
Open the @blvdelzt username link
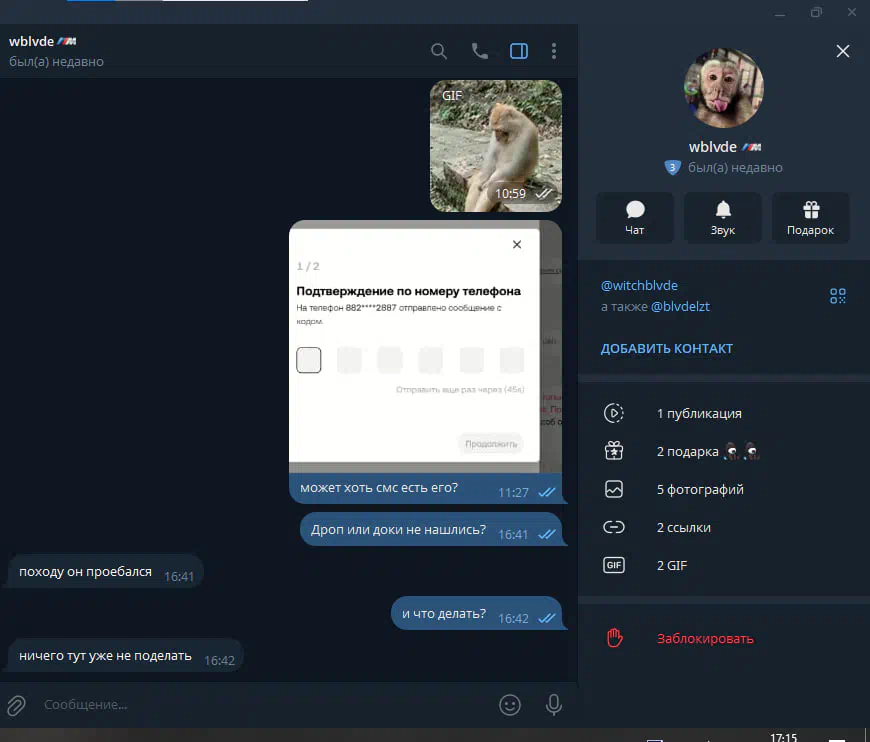tap(680, 306)
